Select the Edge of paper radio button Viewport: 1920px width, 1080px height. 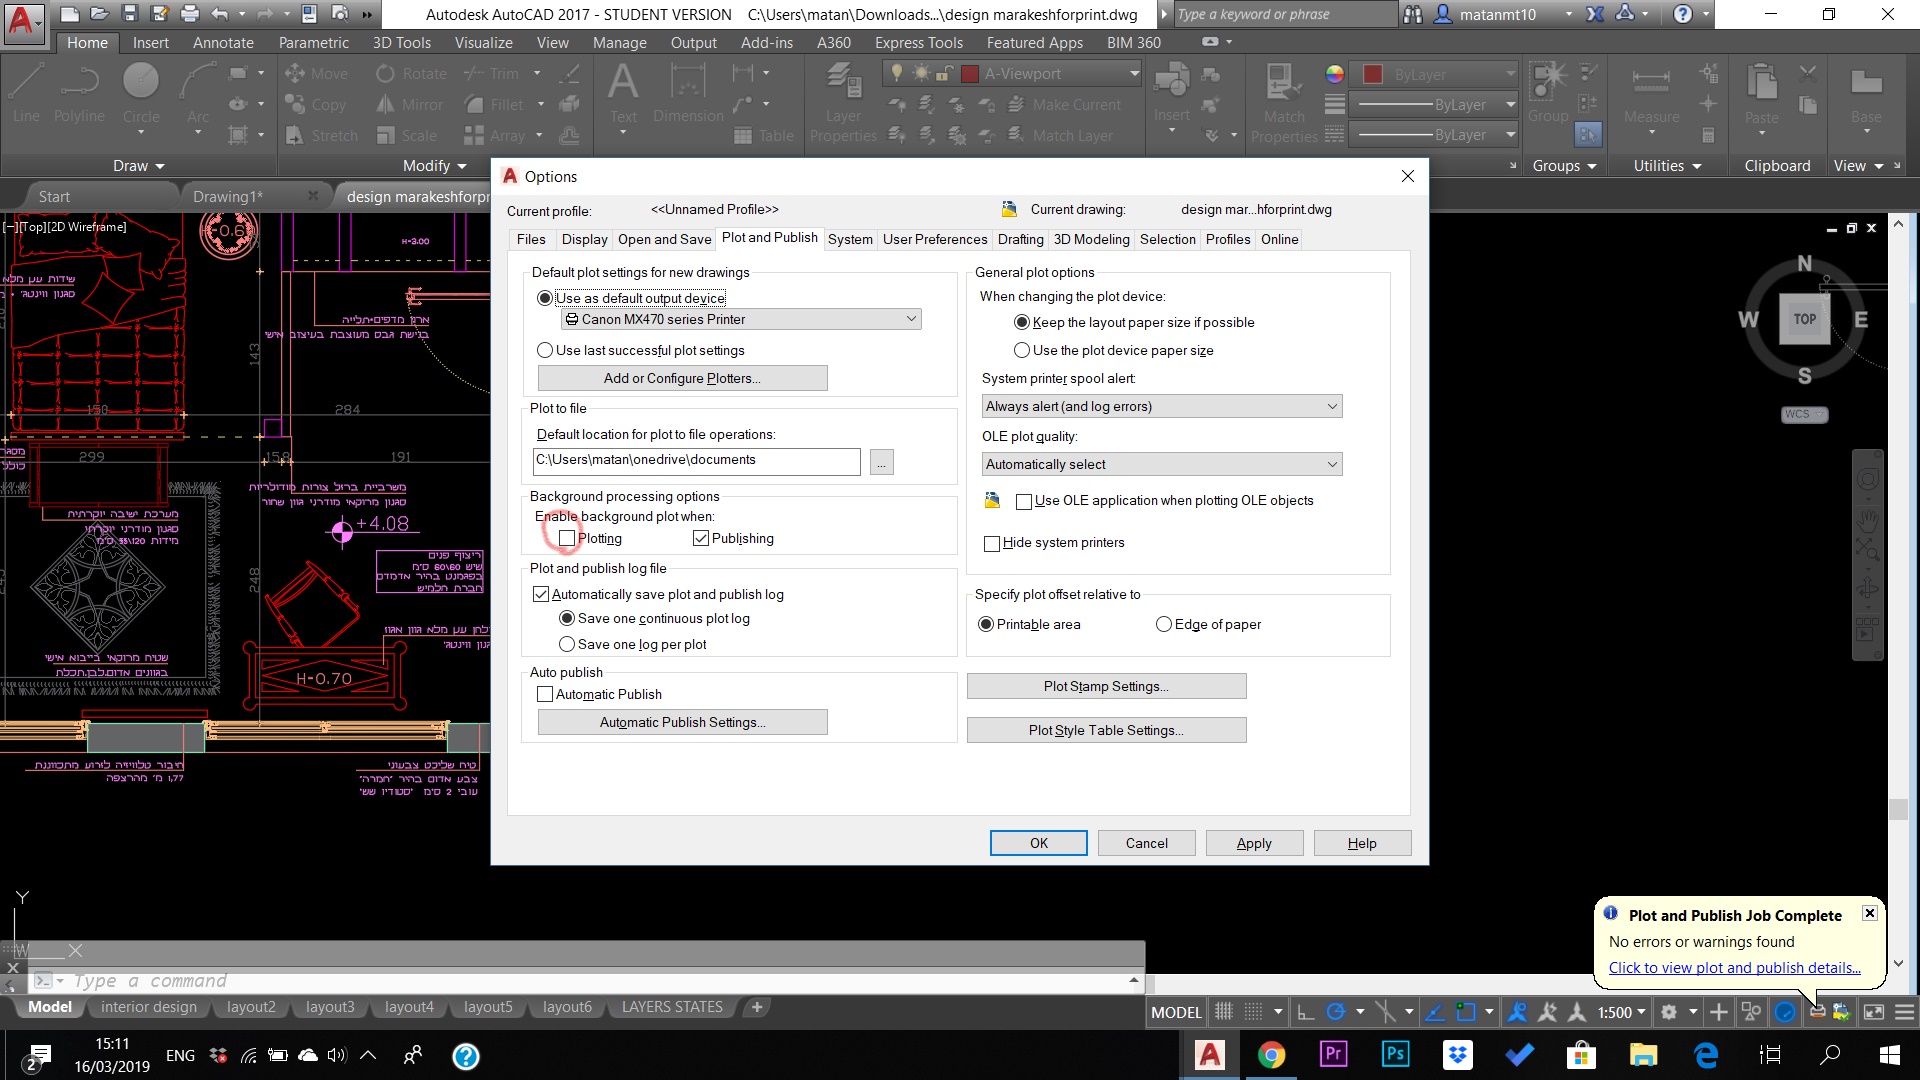click(1163, 623)
